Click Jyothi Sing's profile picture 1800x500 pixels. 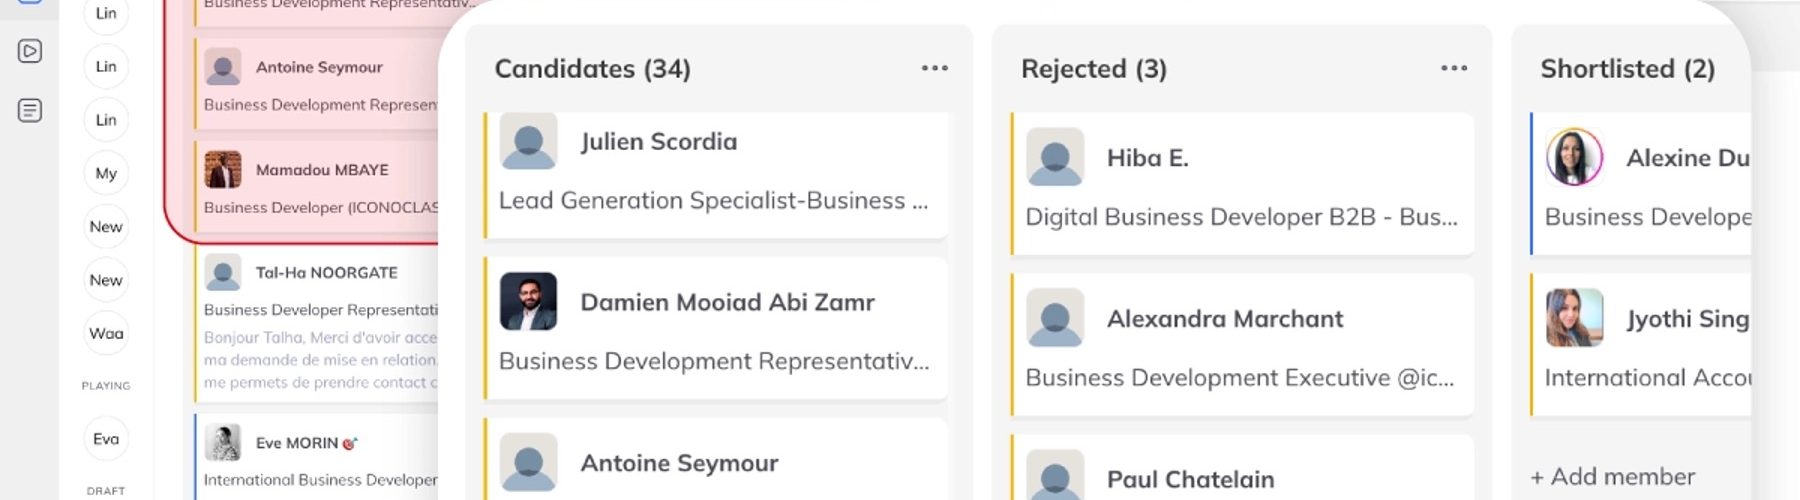tap(1574, 318)
